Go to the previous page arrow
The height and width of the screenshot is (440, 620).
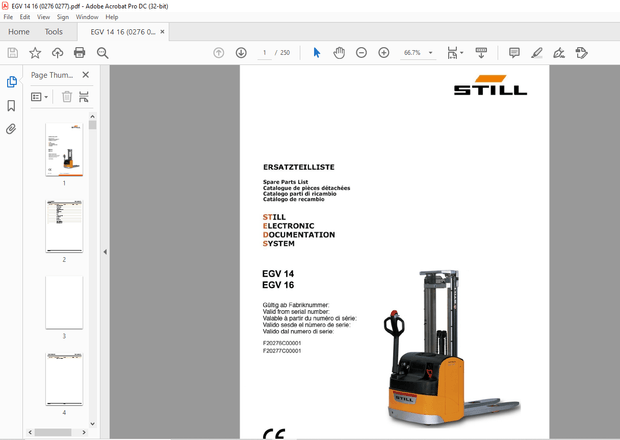coord(219,53)
